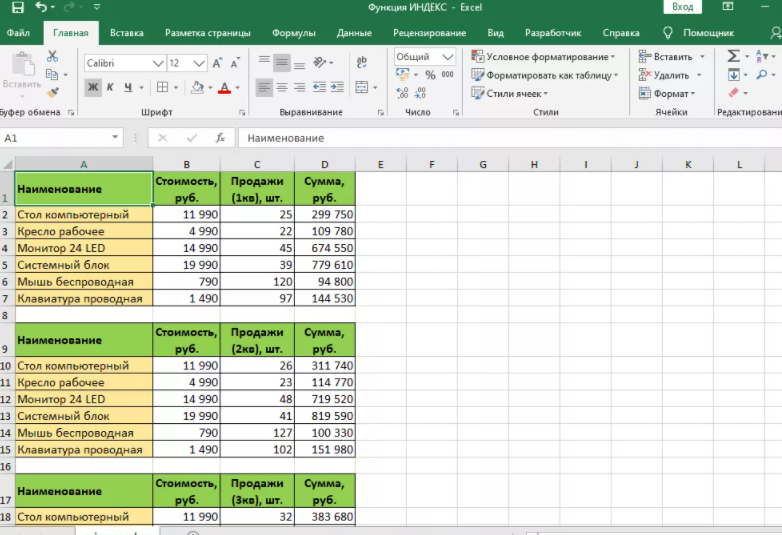Change text orientation using the angled text icon

[319, 62]
